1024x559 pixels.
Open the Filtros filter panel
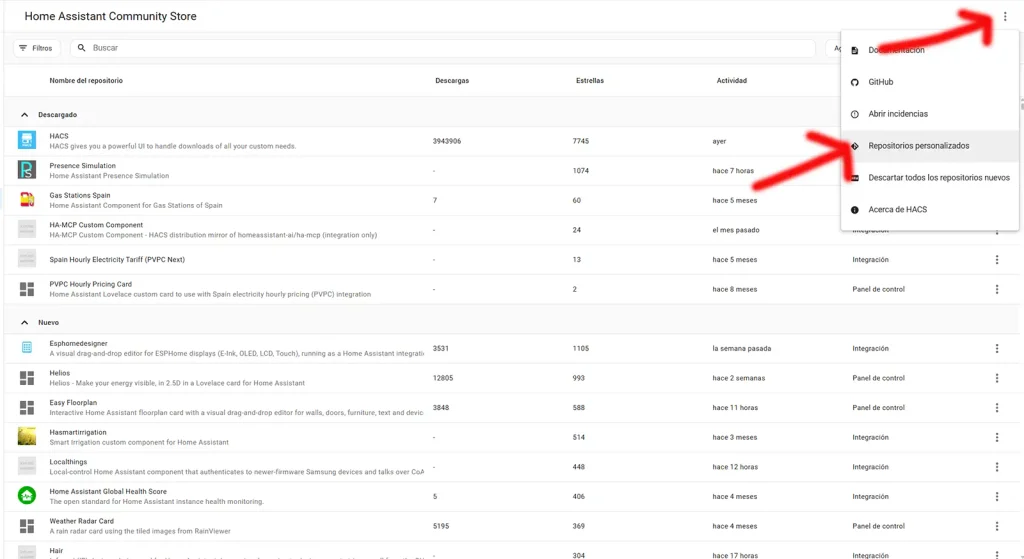point(36,48)
